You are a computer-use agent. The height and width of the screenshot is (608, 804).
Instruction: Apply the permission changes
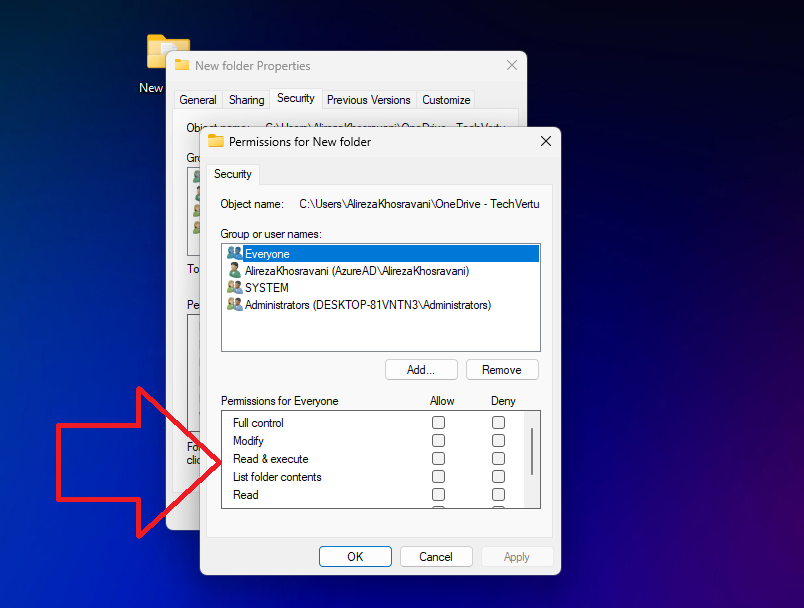(x=517, y=556)
